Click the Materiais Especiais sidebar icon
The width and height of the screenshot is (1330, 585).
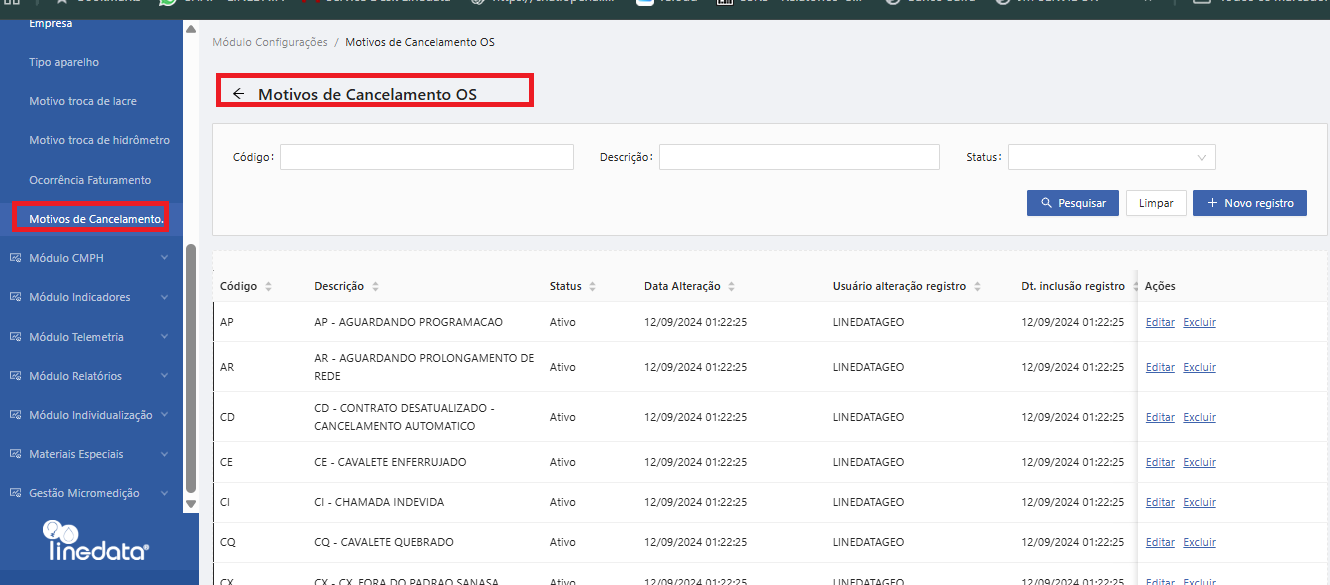point(15,454)
